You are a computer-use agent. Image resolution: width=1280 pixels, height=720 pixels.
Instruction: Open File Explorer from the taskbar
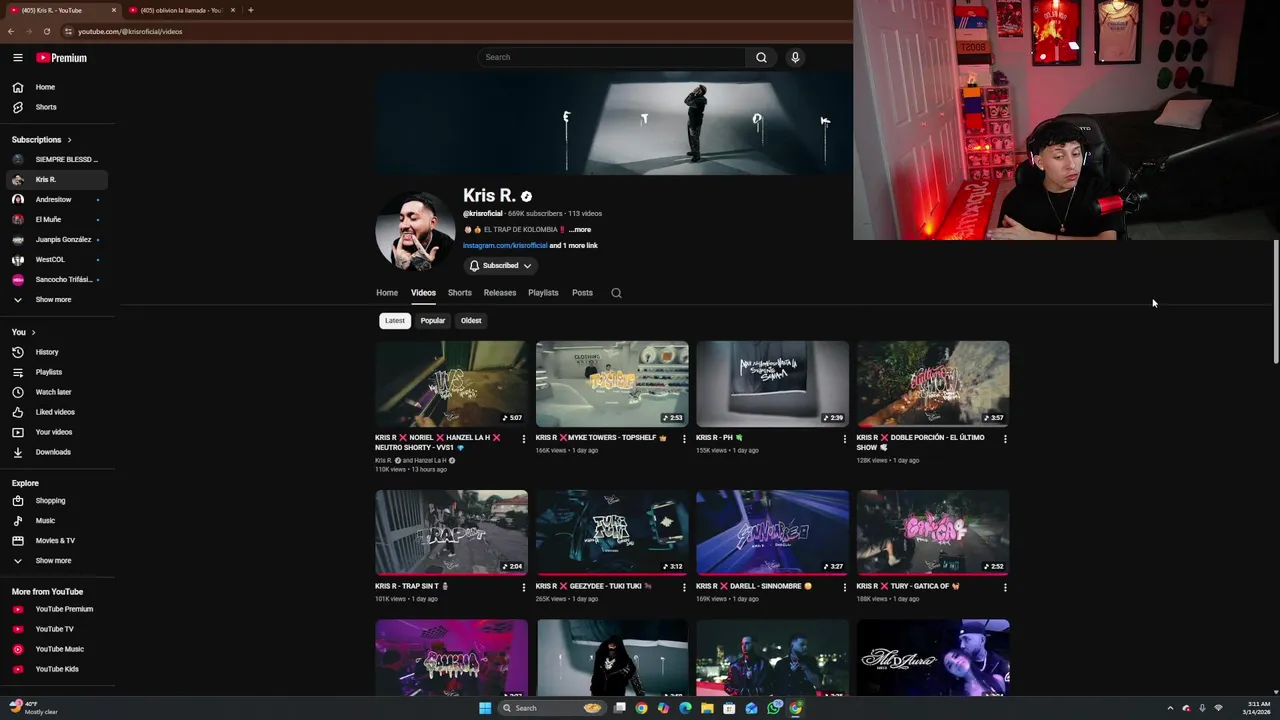[707, 708]
